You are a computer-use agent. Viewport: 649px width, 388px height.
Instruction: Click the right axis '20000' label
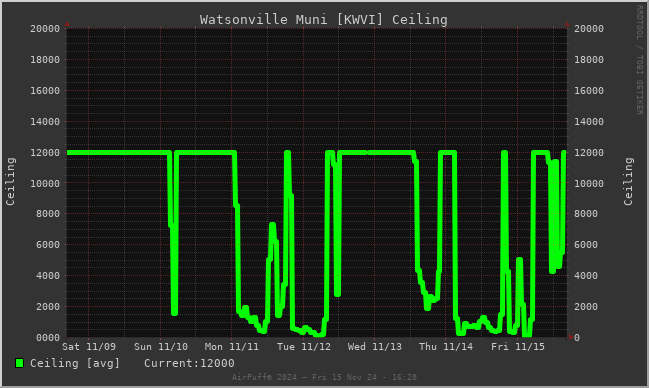(x=589, y=29)
